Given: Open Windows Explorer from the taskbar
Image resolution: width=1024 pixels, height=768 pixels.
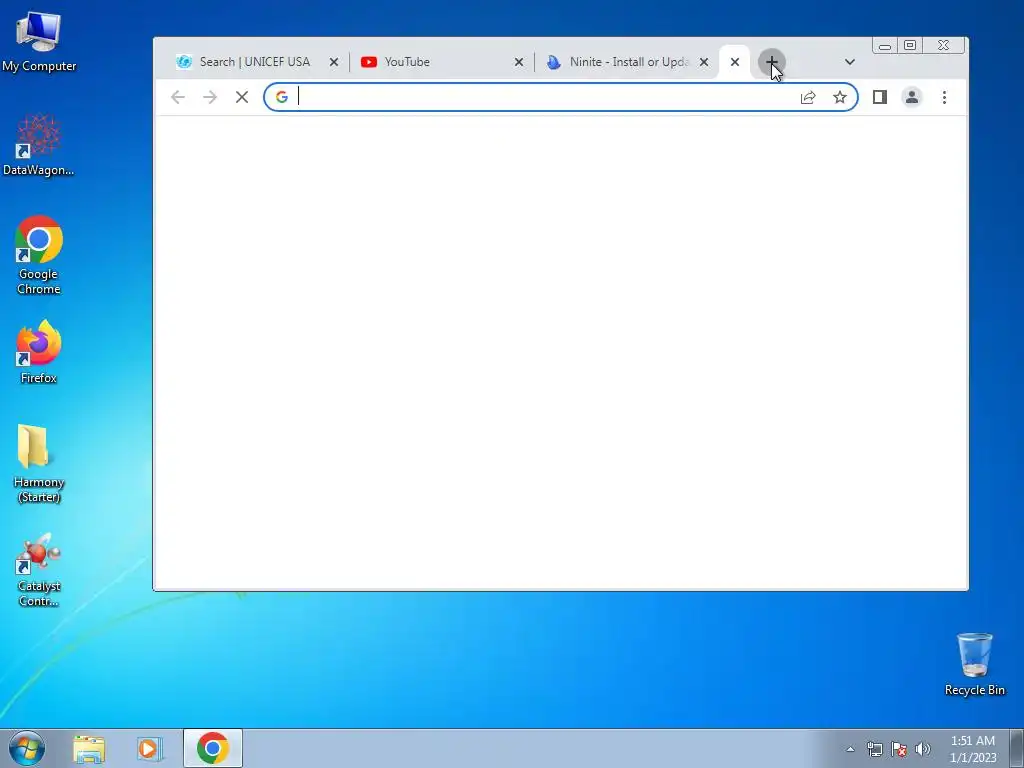Looking at the screenshot, I should pos(89,749).
